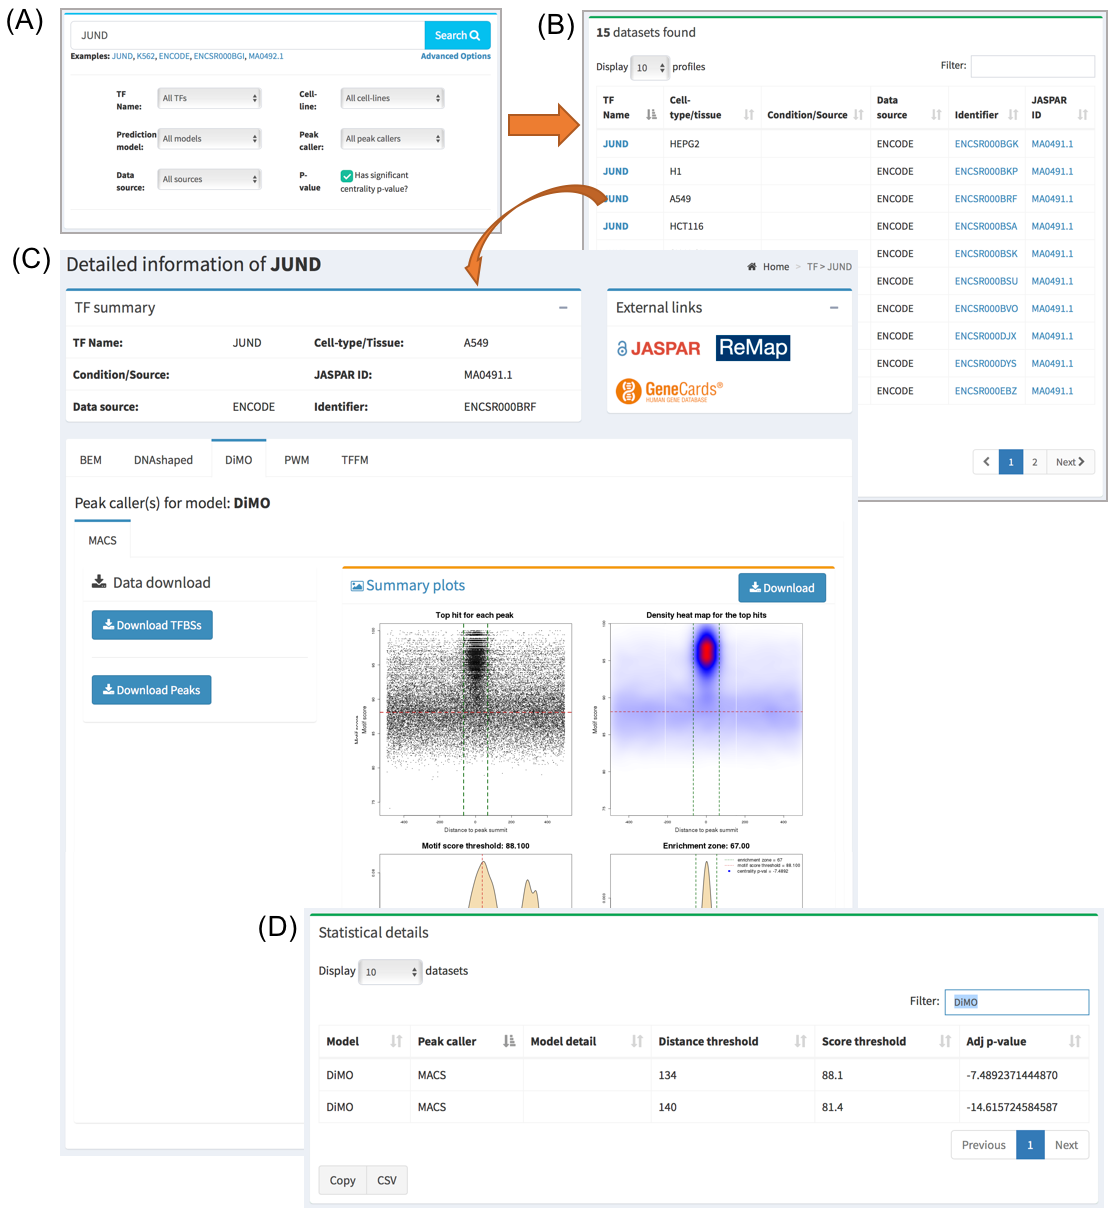Export statistical details as CSV

click(x=387, y=1180)
